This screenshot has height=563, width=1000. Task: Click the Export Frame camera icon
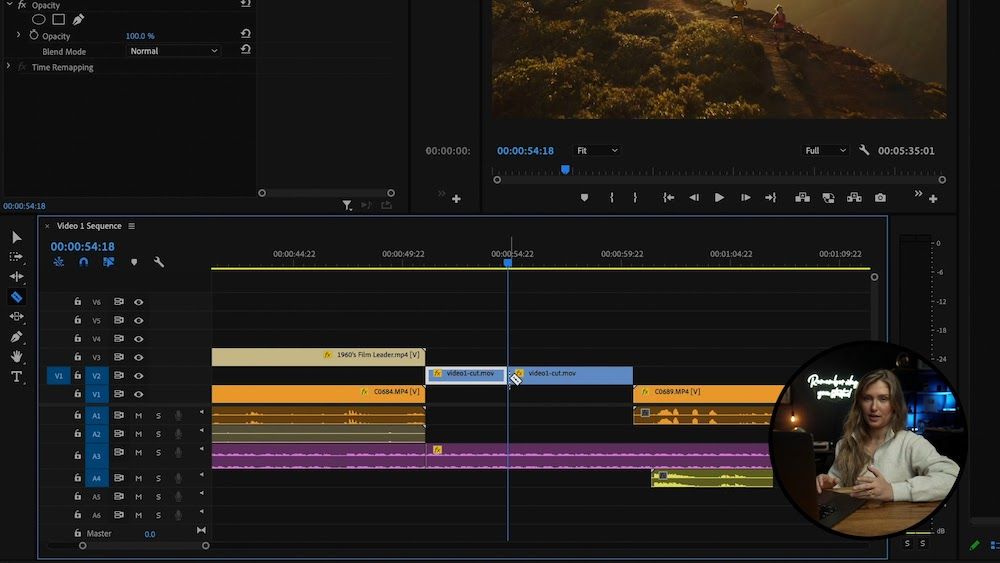coord(880,198)
